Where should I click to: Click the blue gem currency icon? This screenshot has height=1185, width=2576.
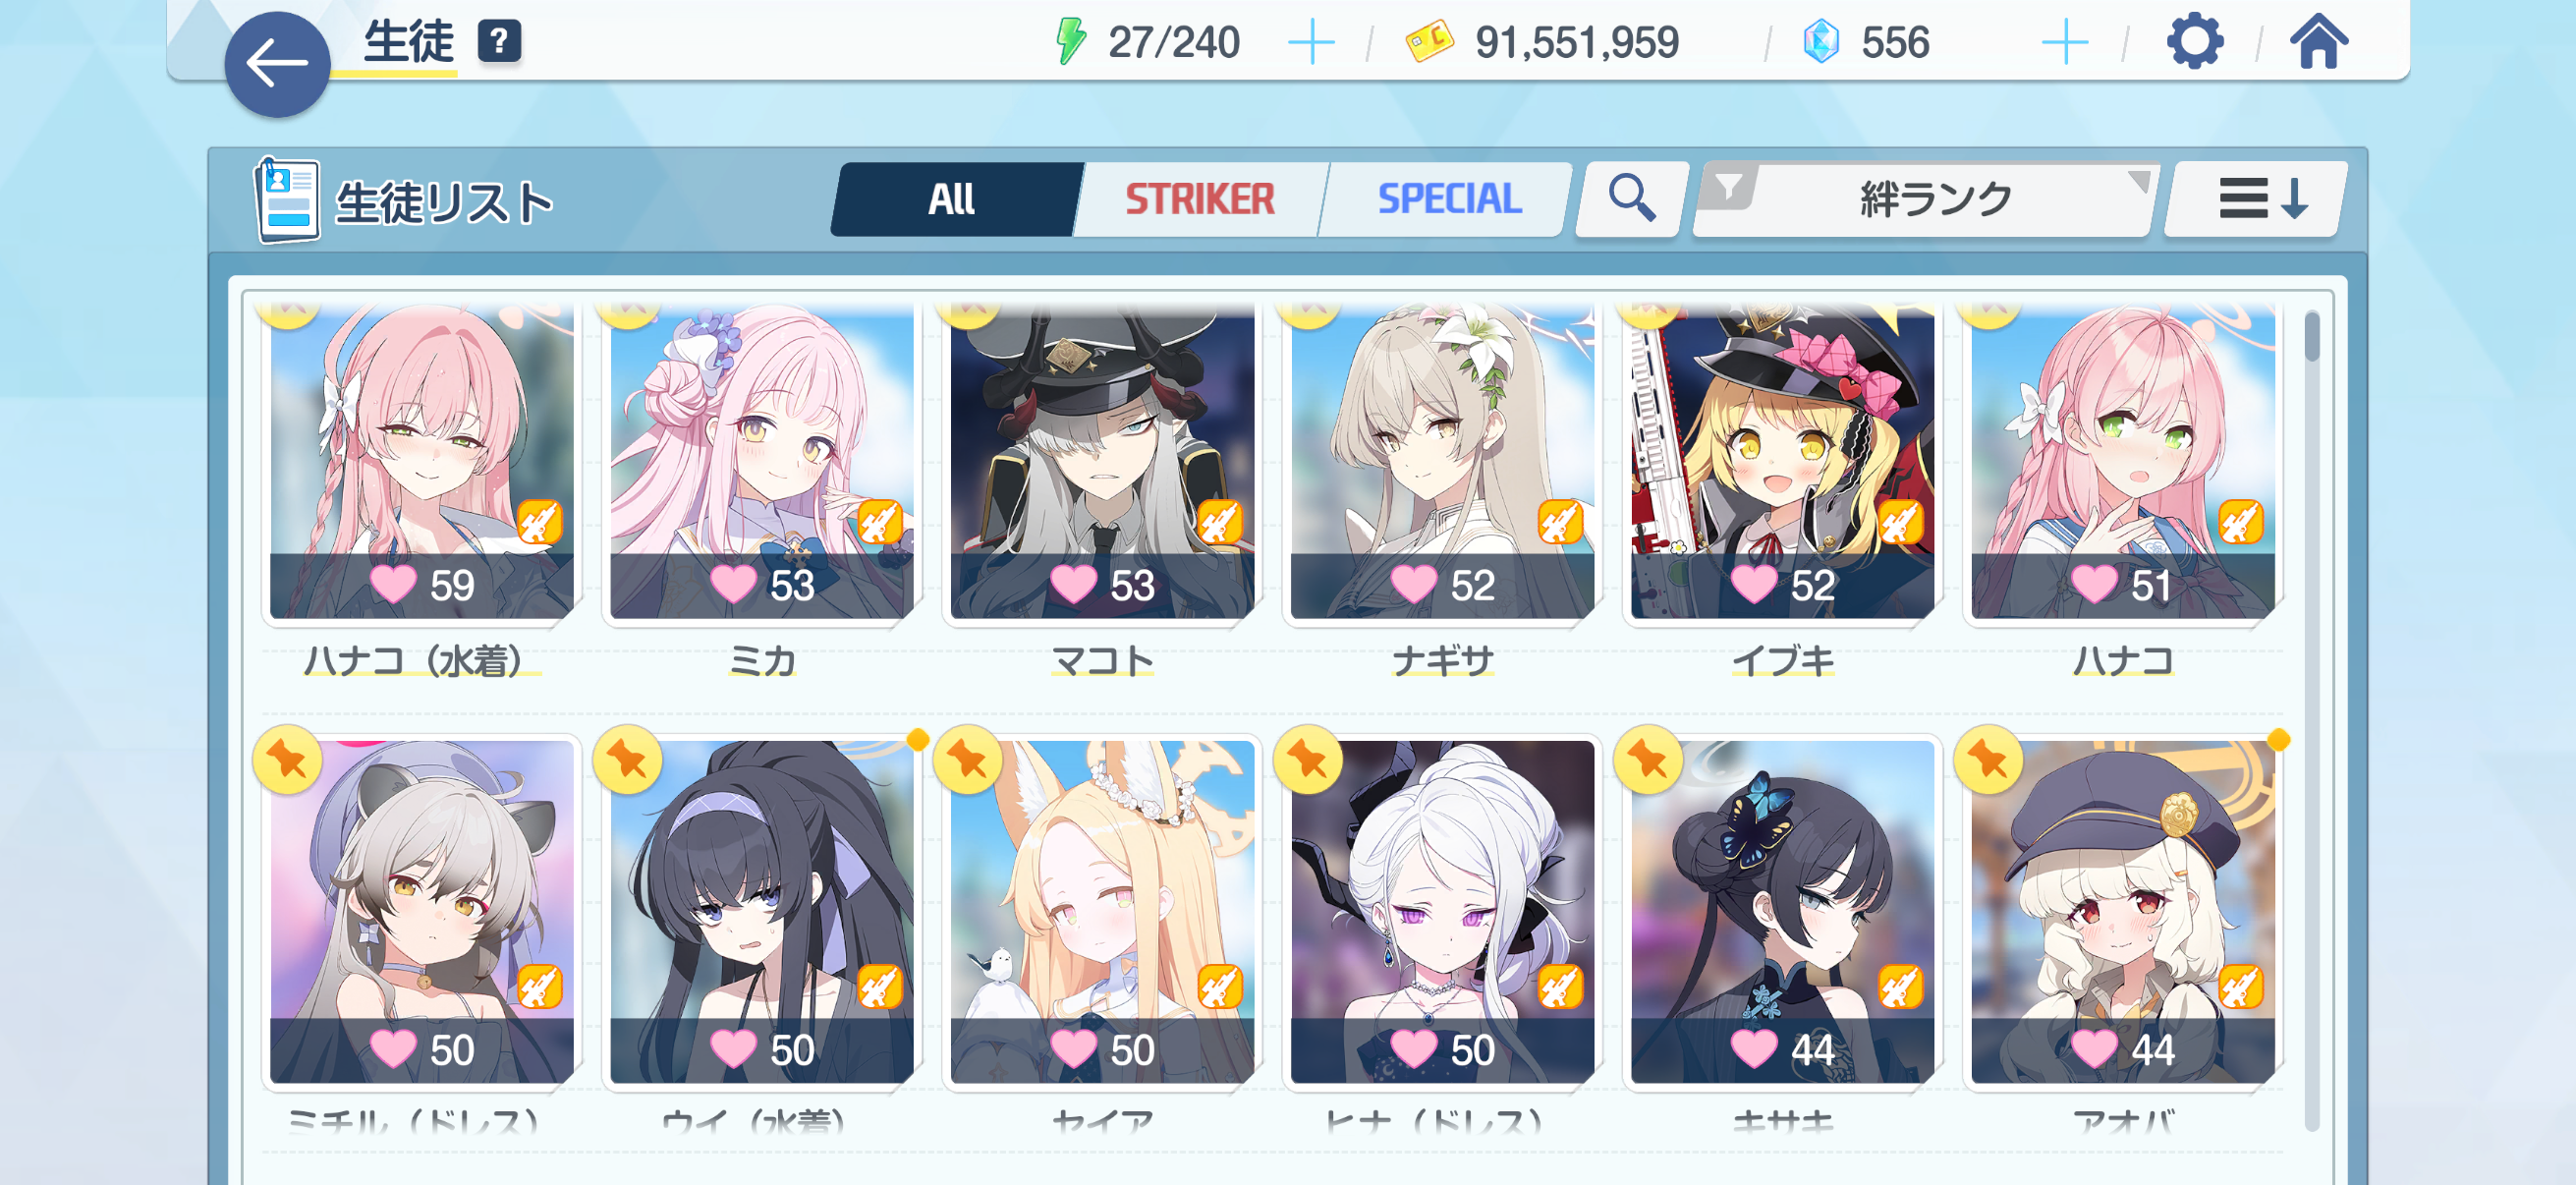(x=1821, y=42)
